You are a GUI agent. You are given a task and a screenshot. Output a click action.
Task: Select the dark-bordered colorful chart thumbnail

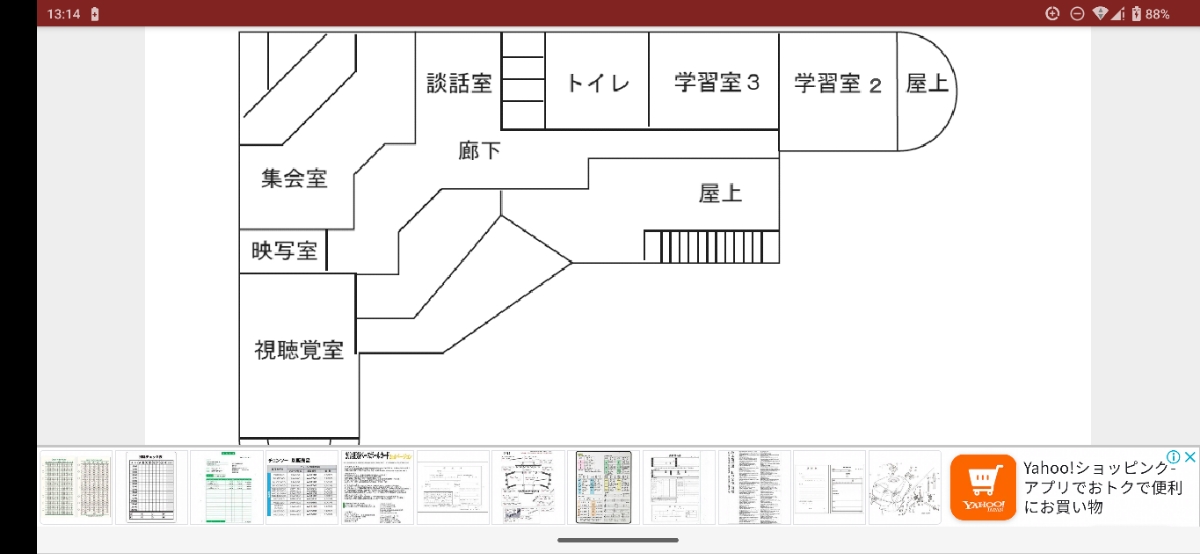tap(603, 487)
